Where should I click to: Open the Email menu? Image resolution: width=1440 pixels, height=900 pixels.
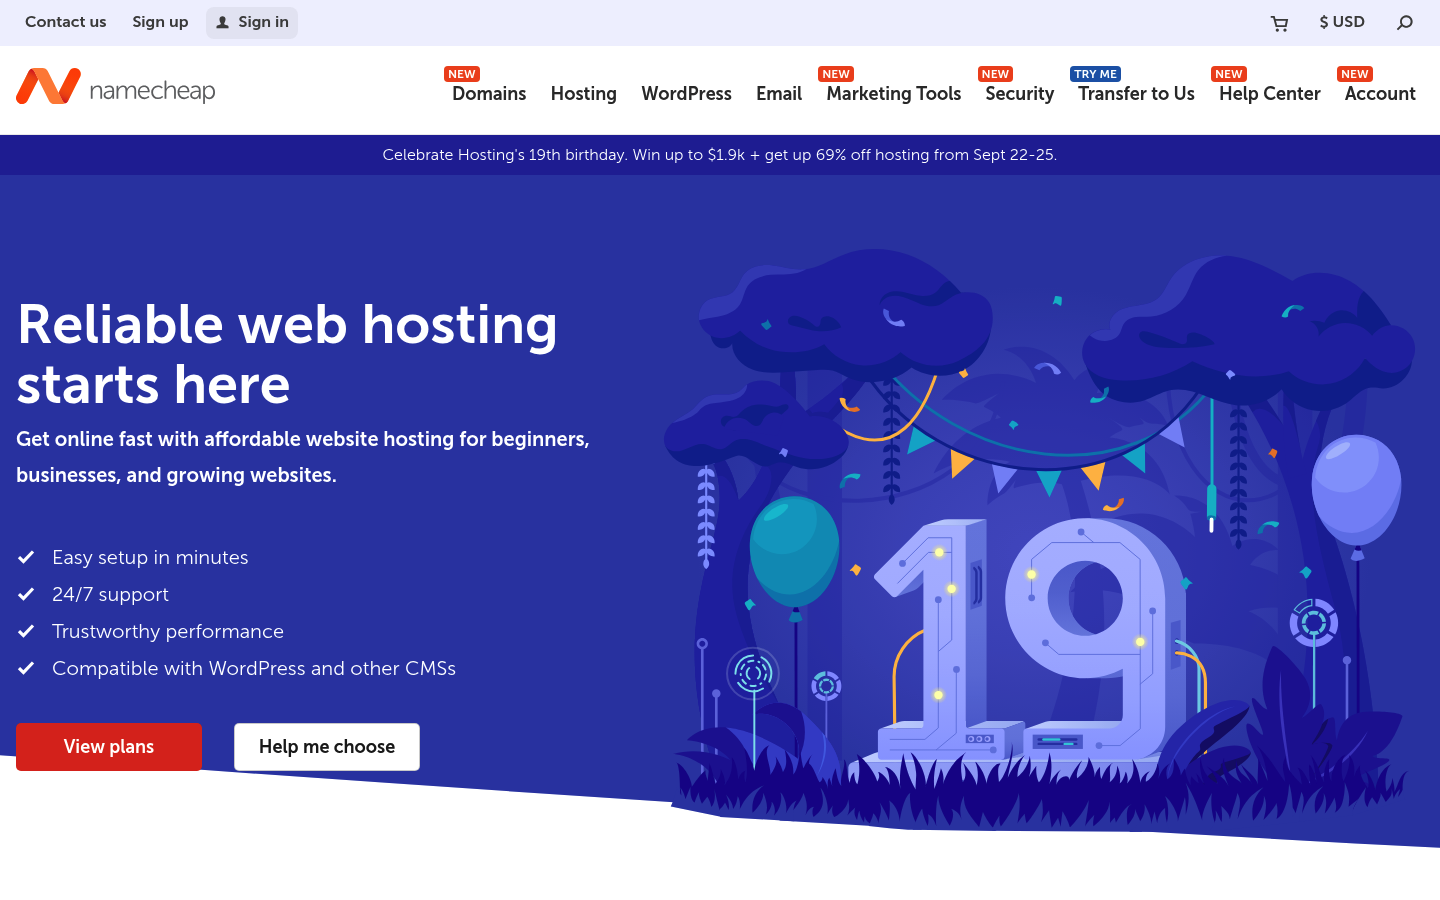(x=779, y=93)
